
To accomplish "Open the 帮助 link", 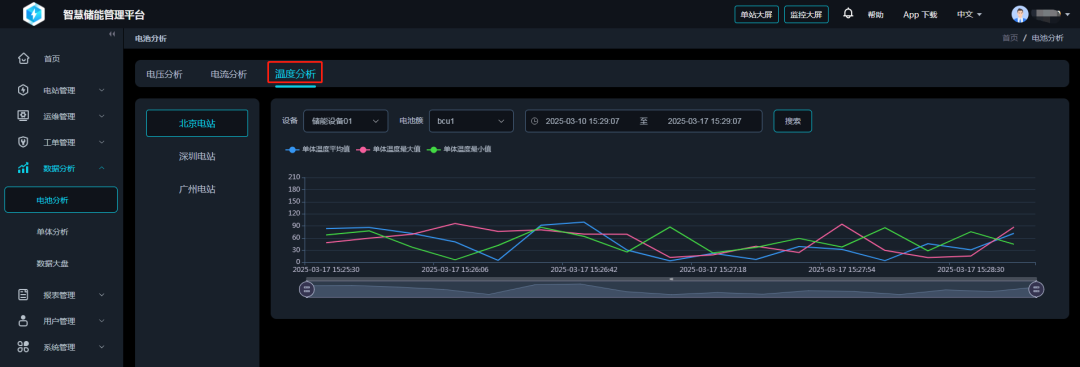I will point(875,14).
